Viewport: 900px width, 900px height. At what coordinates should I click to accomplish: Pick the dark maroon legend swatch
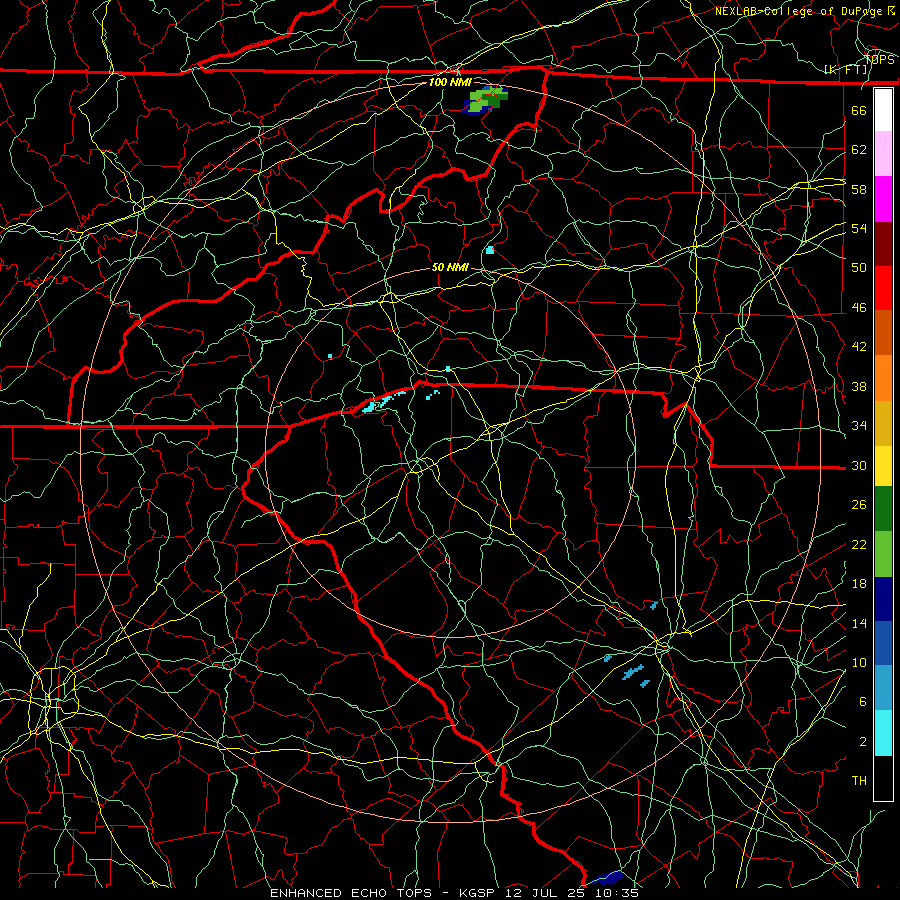tap(883, 244)
